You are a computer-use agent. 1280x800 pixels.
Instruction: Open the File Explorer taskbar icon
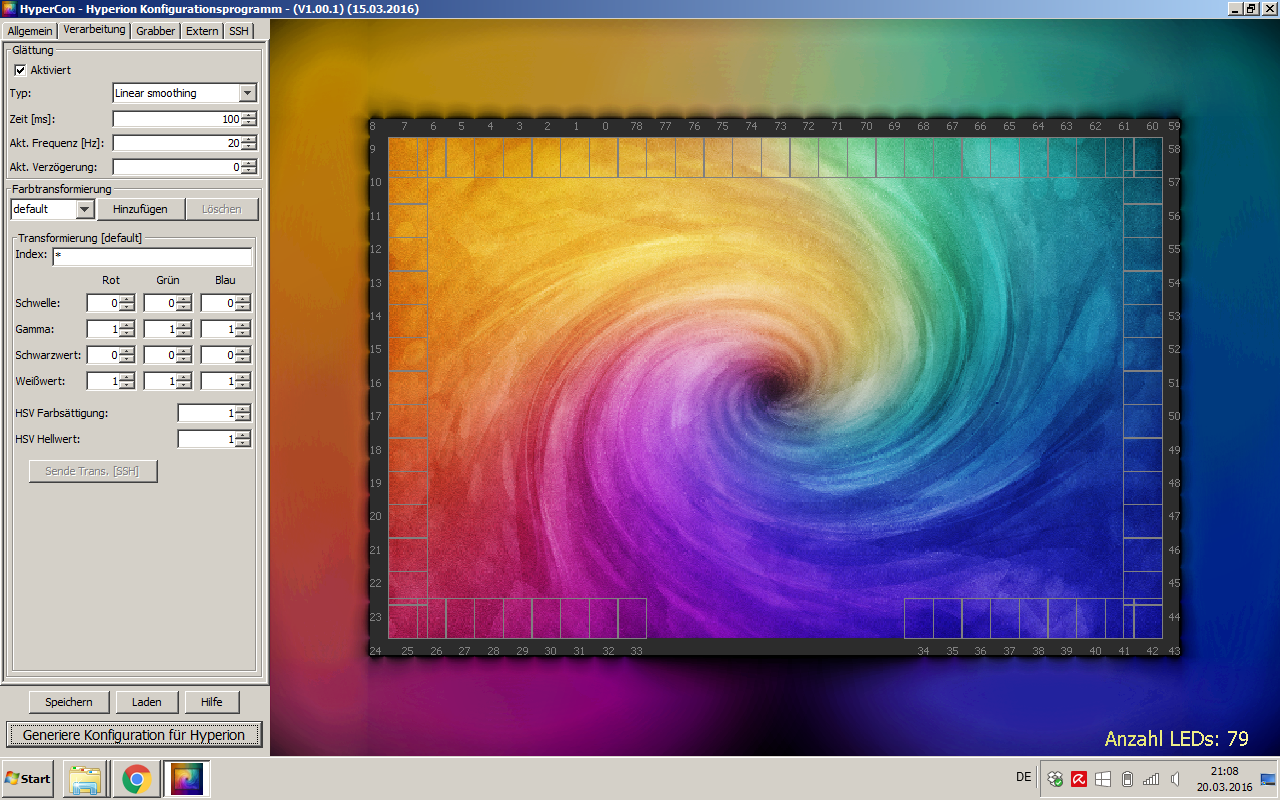pos(85,779)
